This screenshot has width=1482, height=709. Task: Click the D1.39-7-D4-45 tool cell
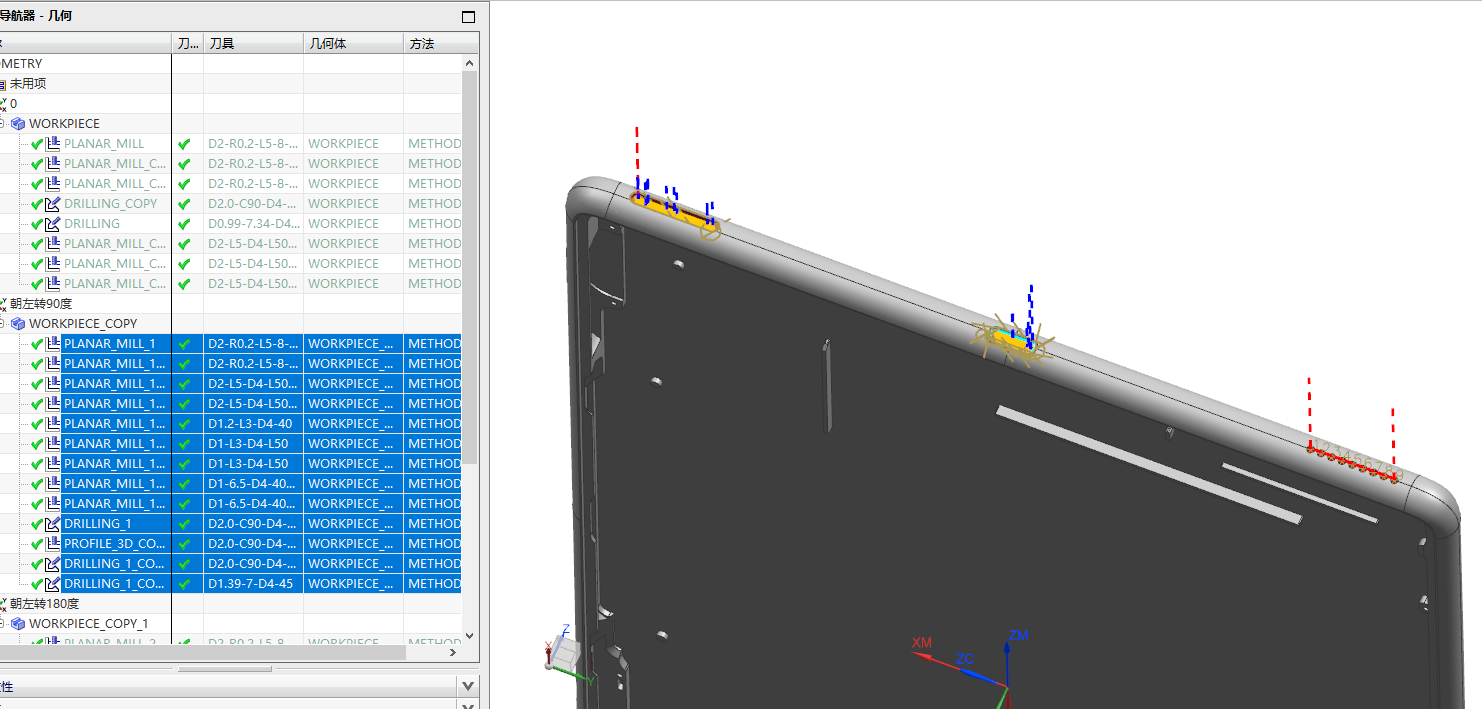pyautogui.click(x=254, y=584)
